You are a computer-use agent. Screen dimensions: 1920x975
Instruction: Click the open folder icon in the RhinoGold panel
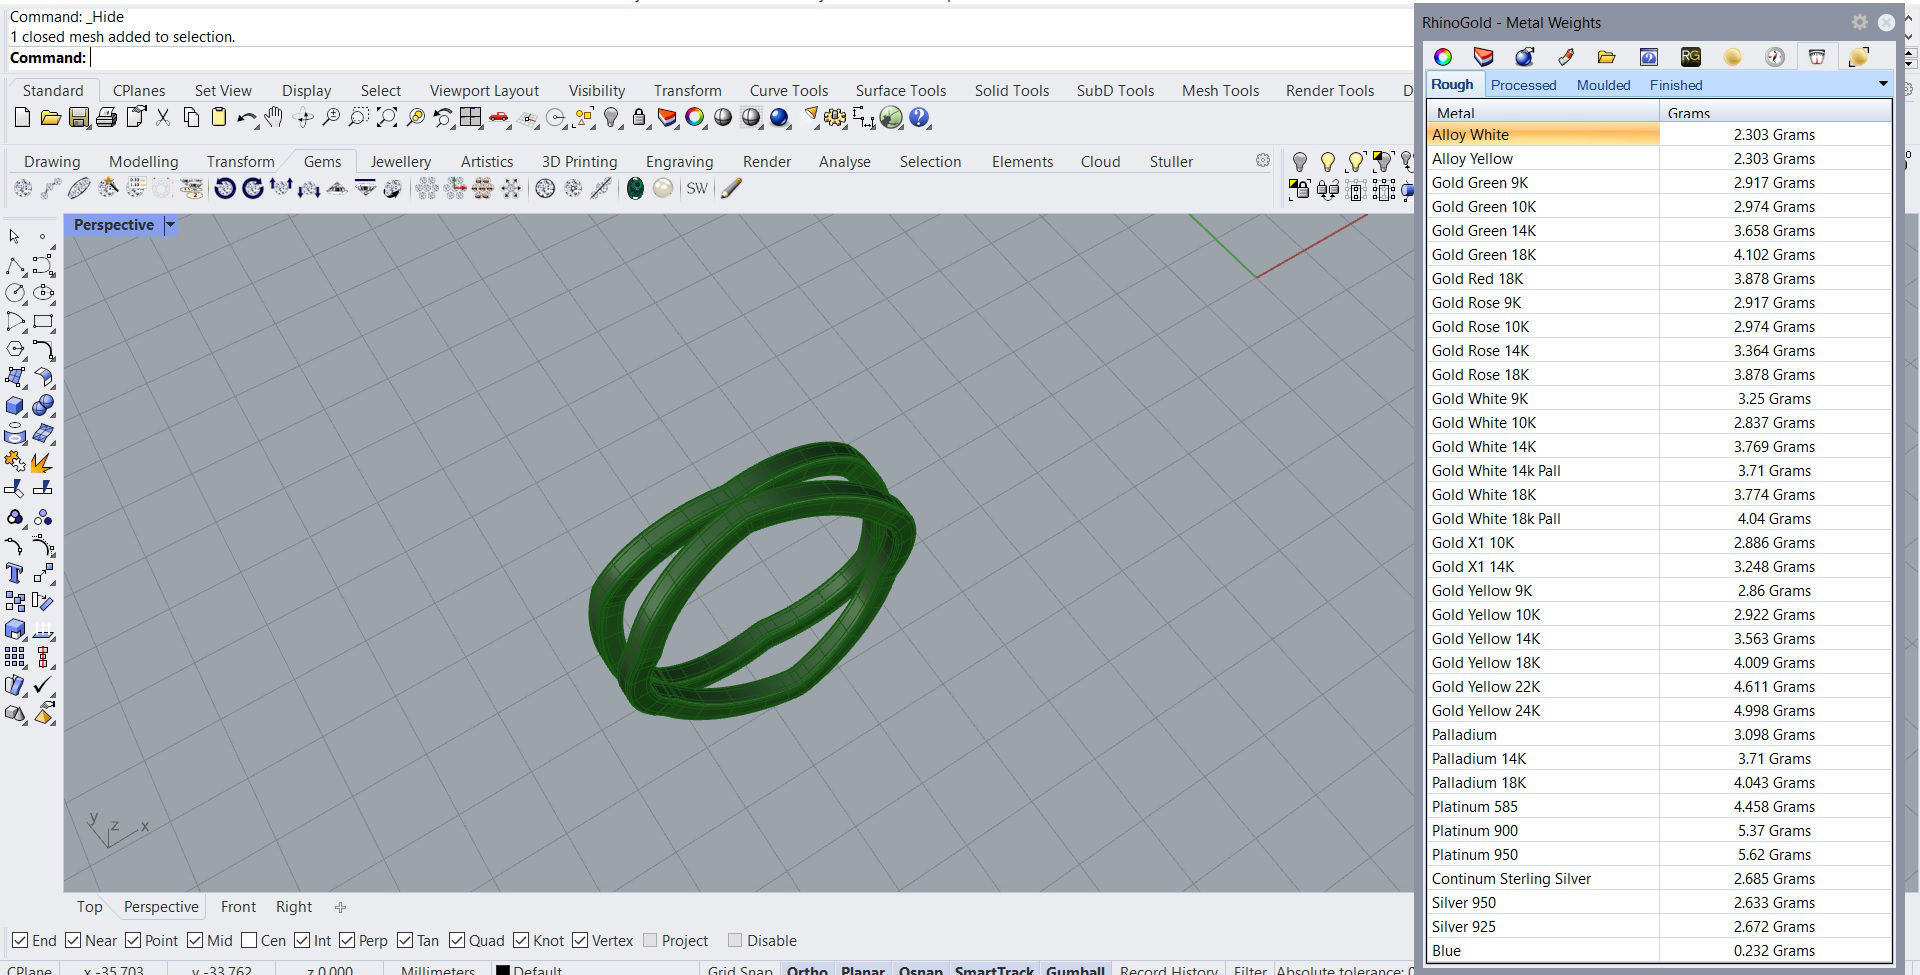(x=1607, y=57)
